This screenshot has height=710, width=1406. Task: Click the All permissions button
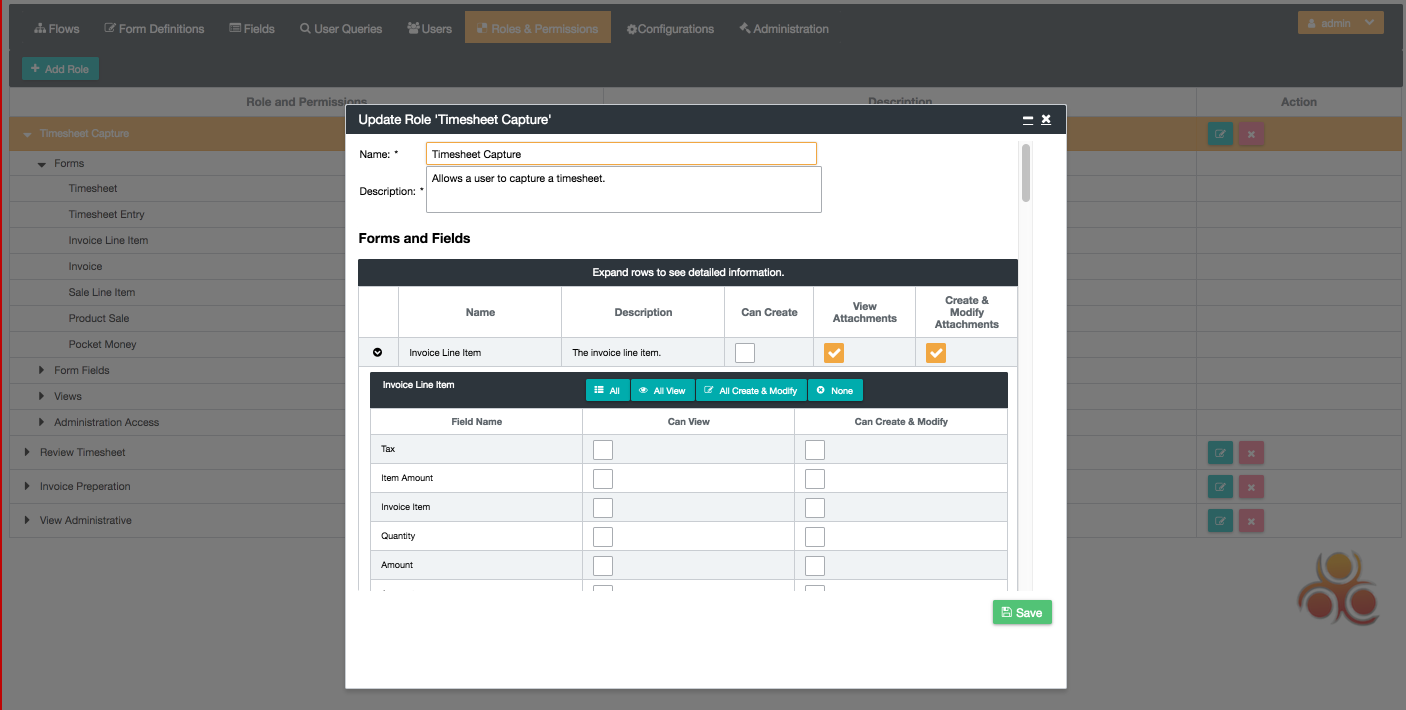[607, 390]
